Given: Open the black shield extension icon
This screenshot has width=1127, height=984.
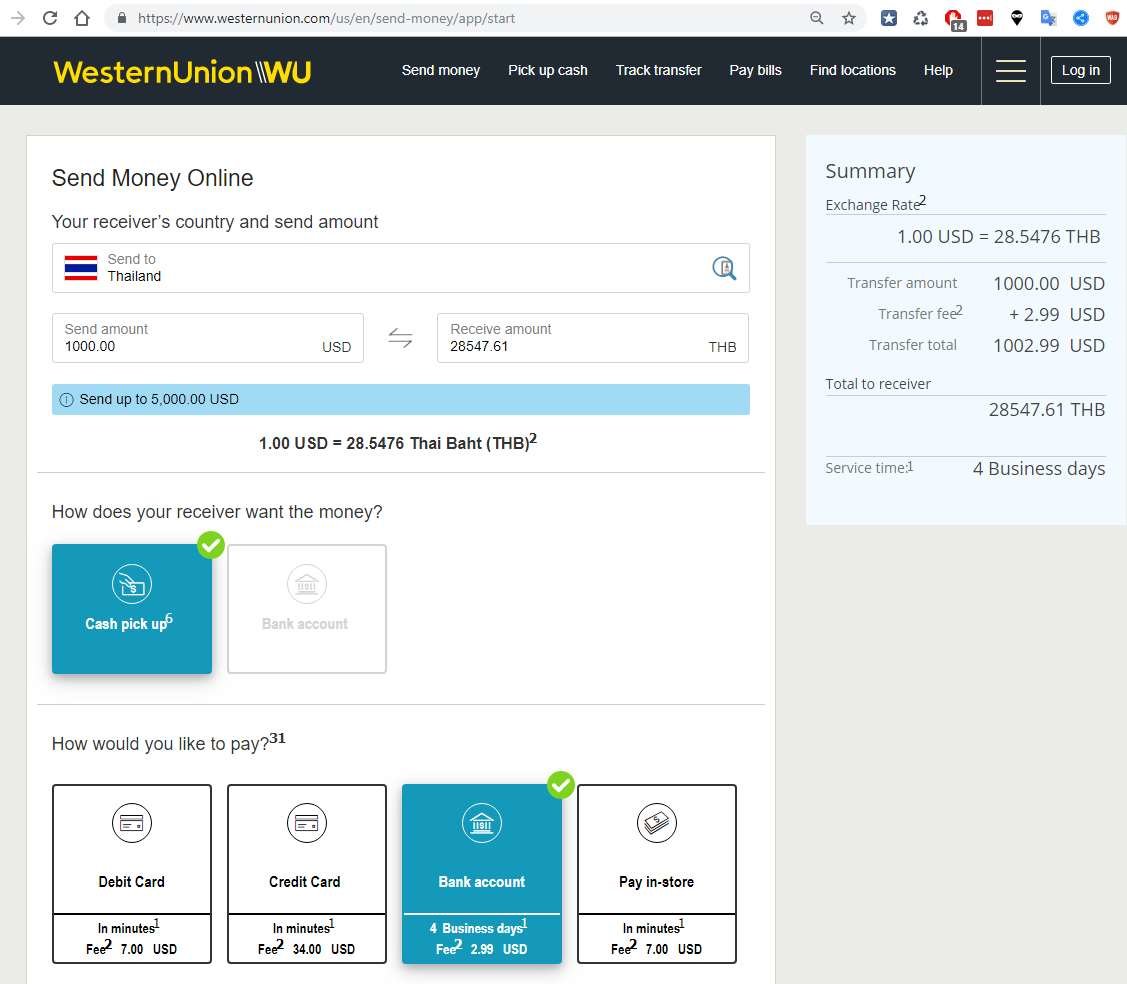Looking at the screenshot, I should point(1016,18).
